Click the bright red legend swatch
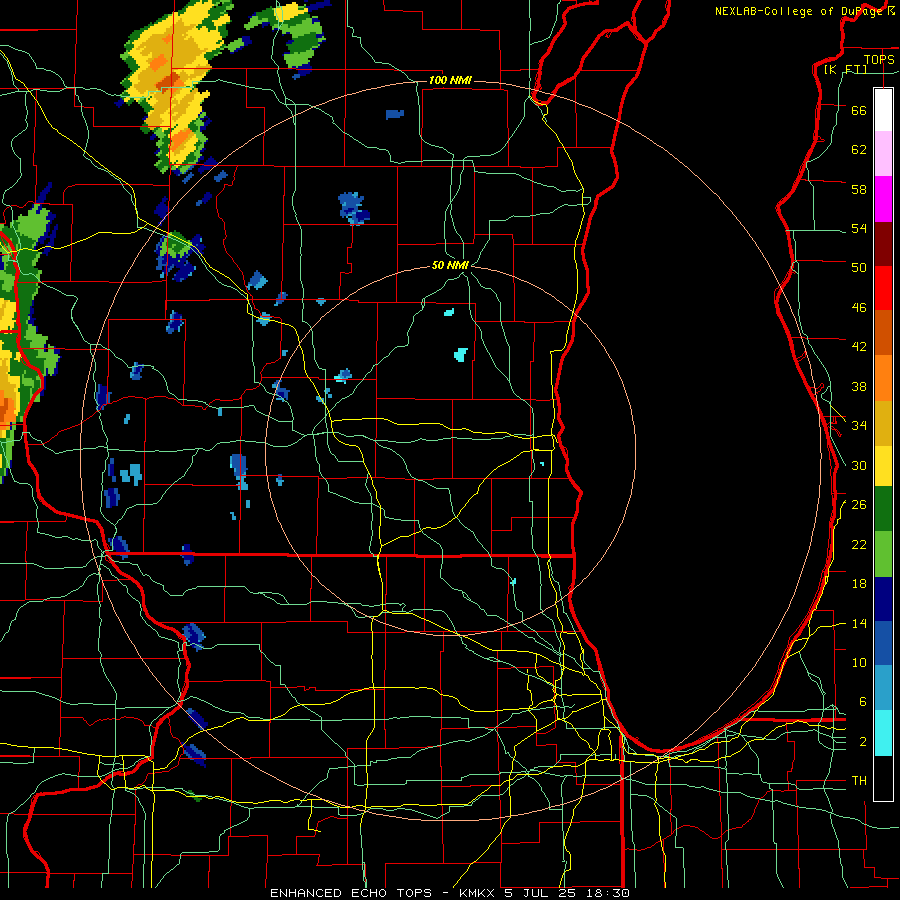 click(x=883, y=288)
